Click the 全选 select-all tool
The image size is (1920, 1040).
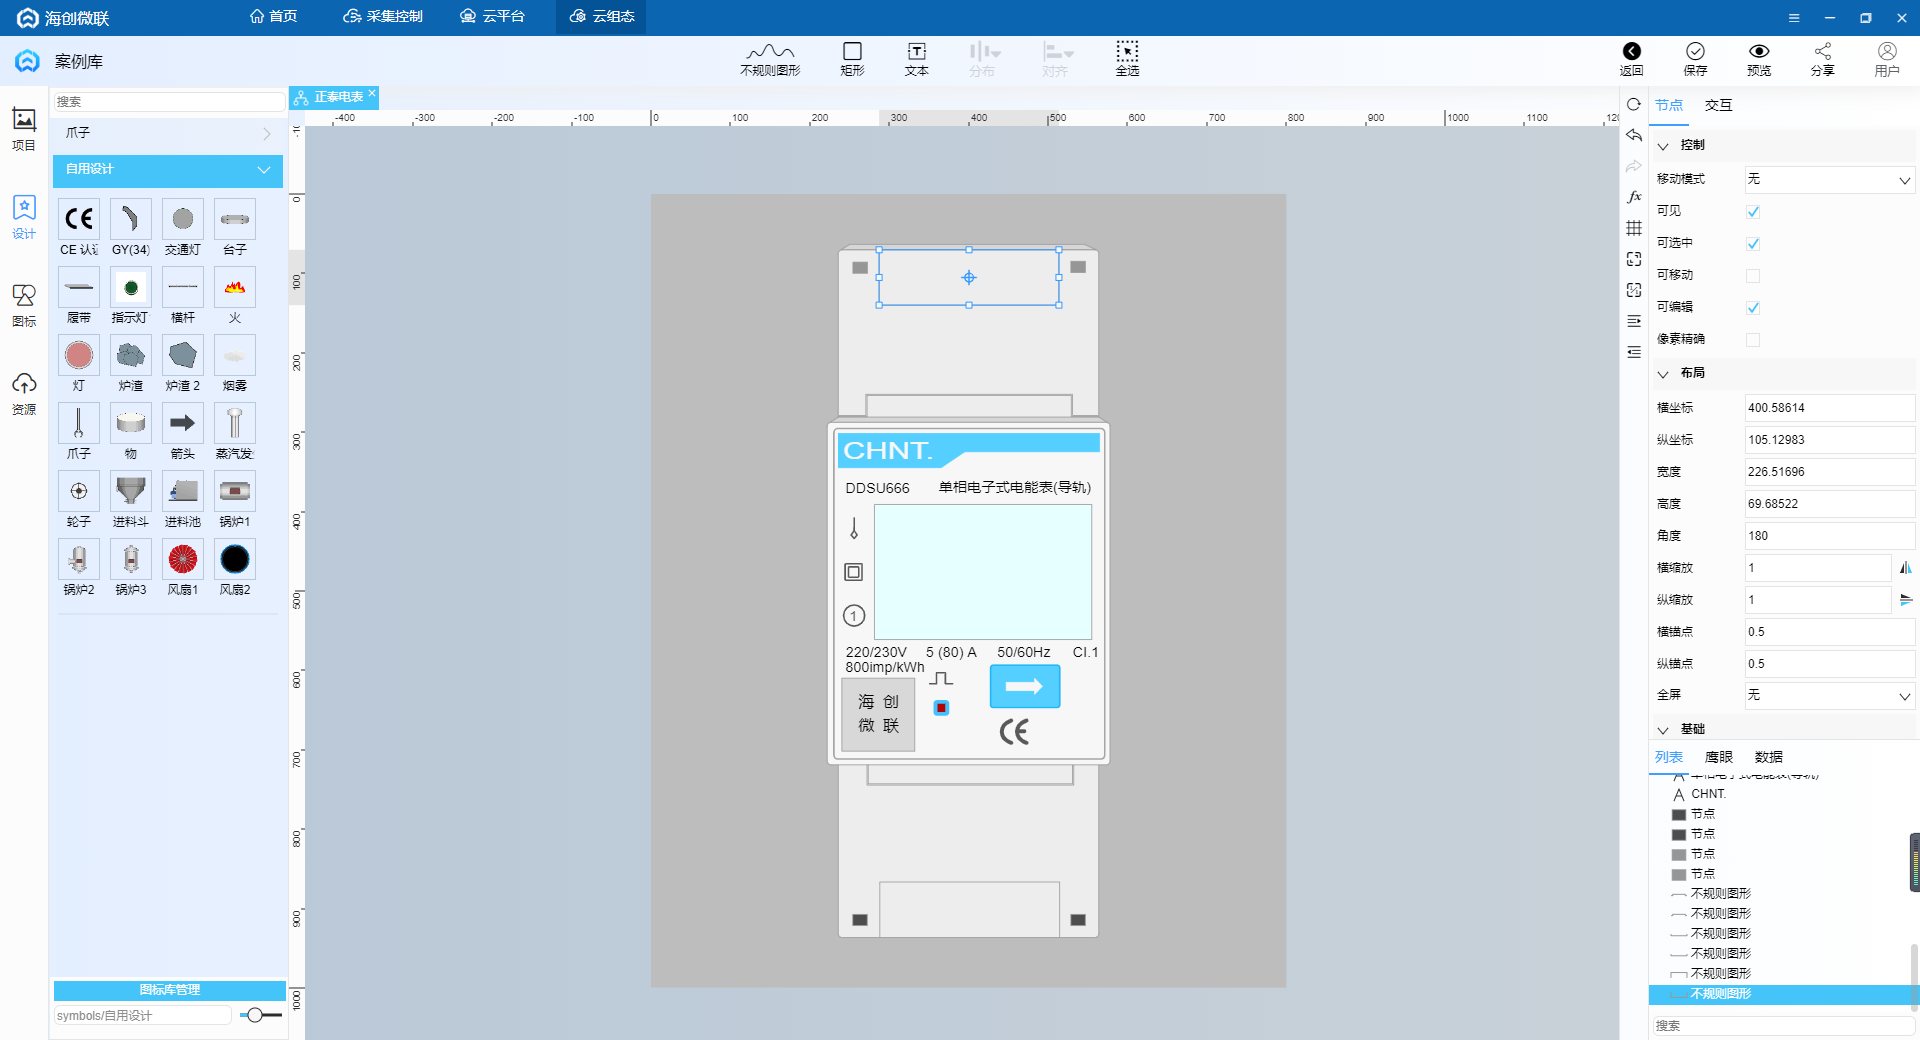click(1127, 59)
